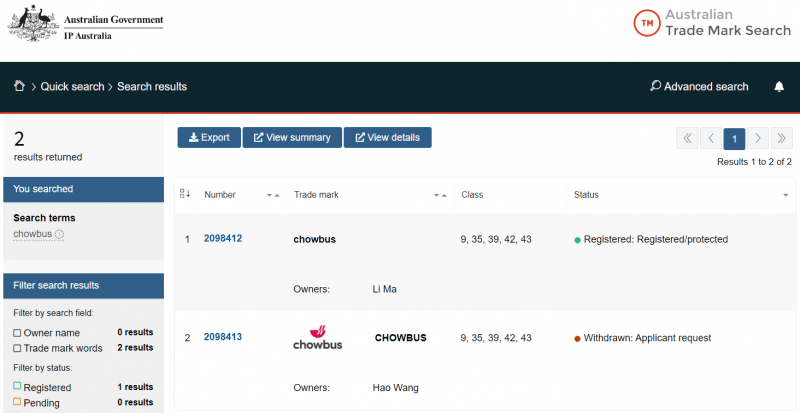
Task: Tick the Pending status filter checkbox
Action: click(x=17, y=402)
